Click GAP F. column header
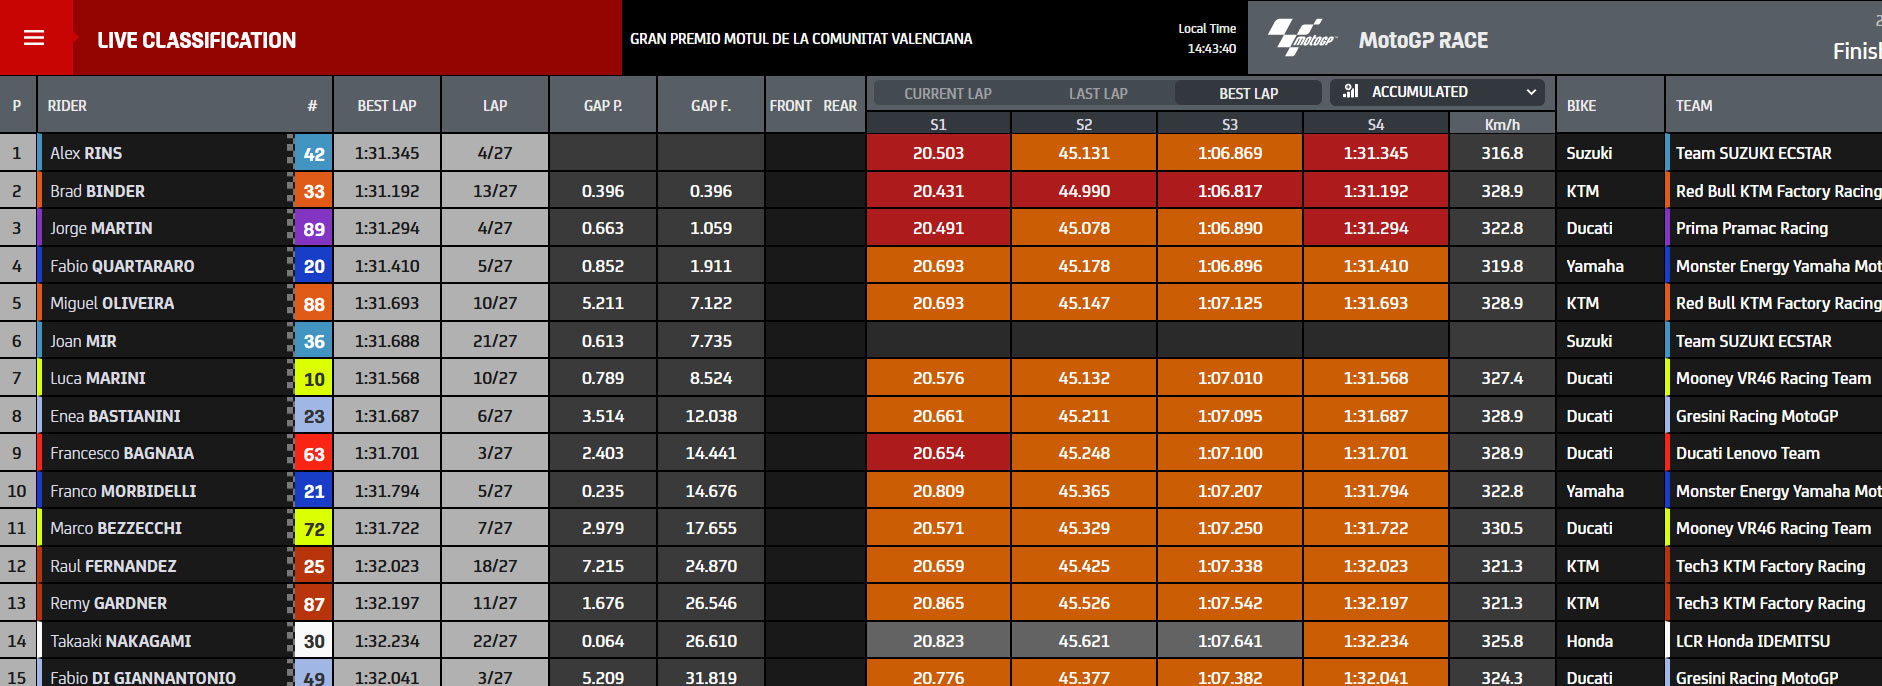1882x686 pixels. (x=711, y=105)
